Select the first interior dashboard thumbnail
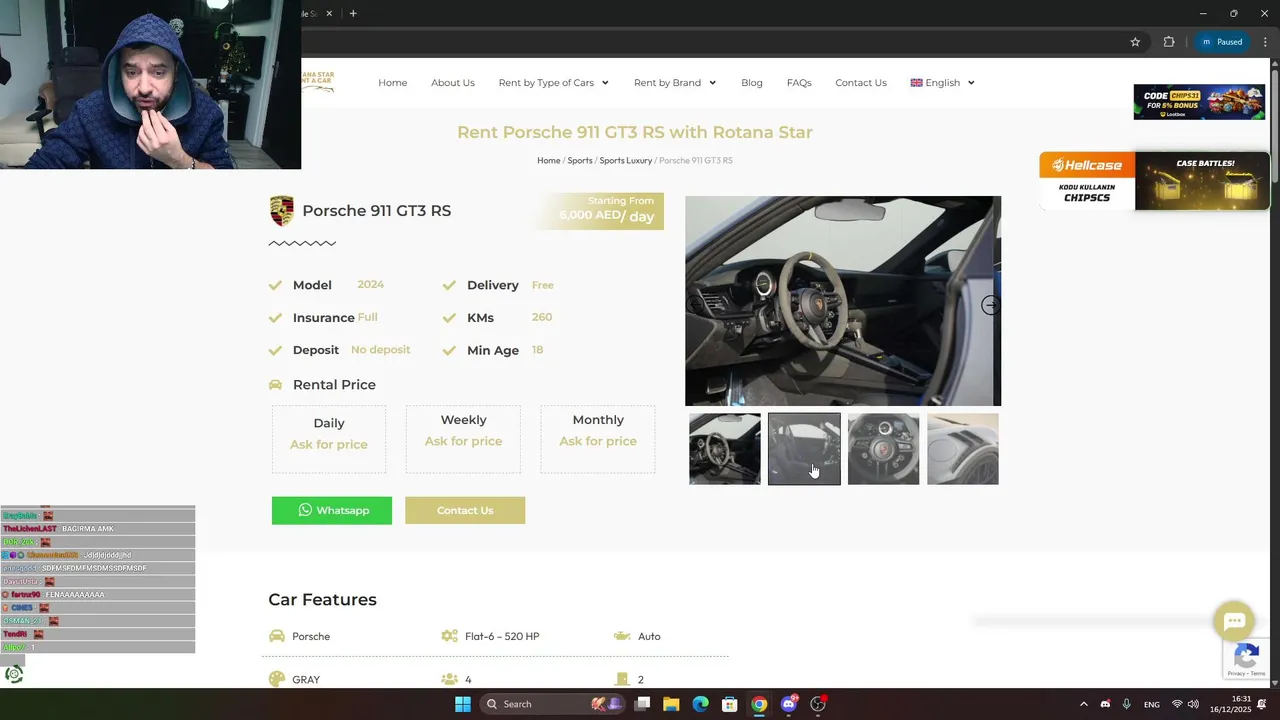 [725, 449]
